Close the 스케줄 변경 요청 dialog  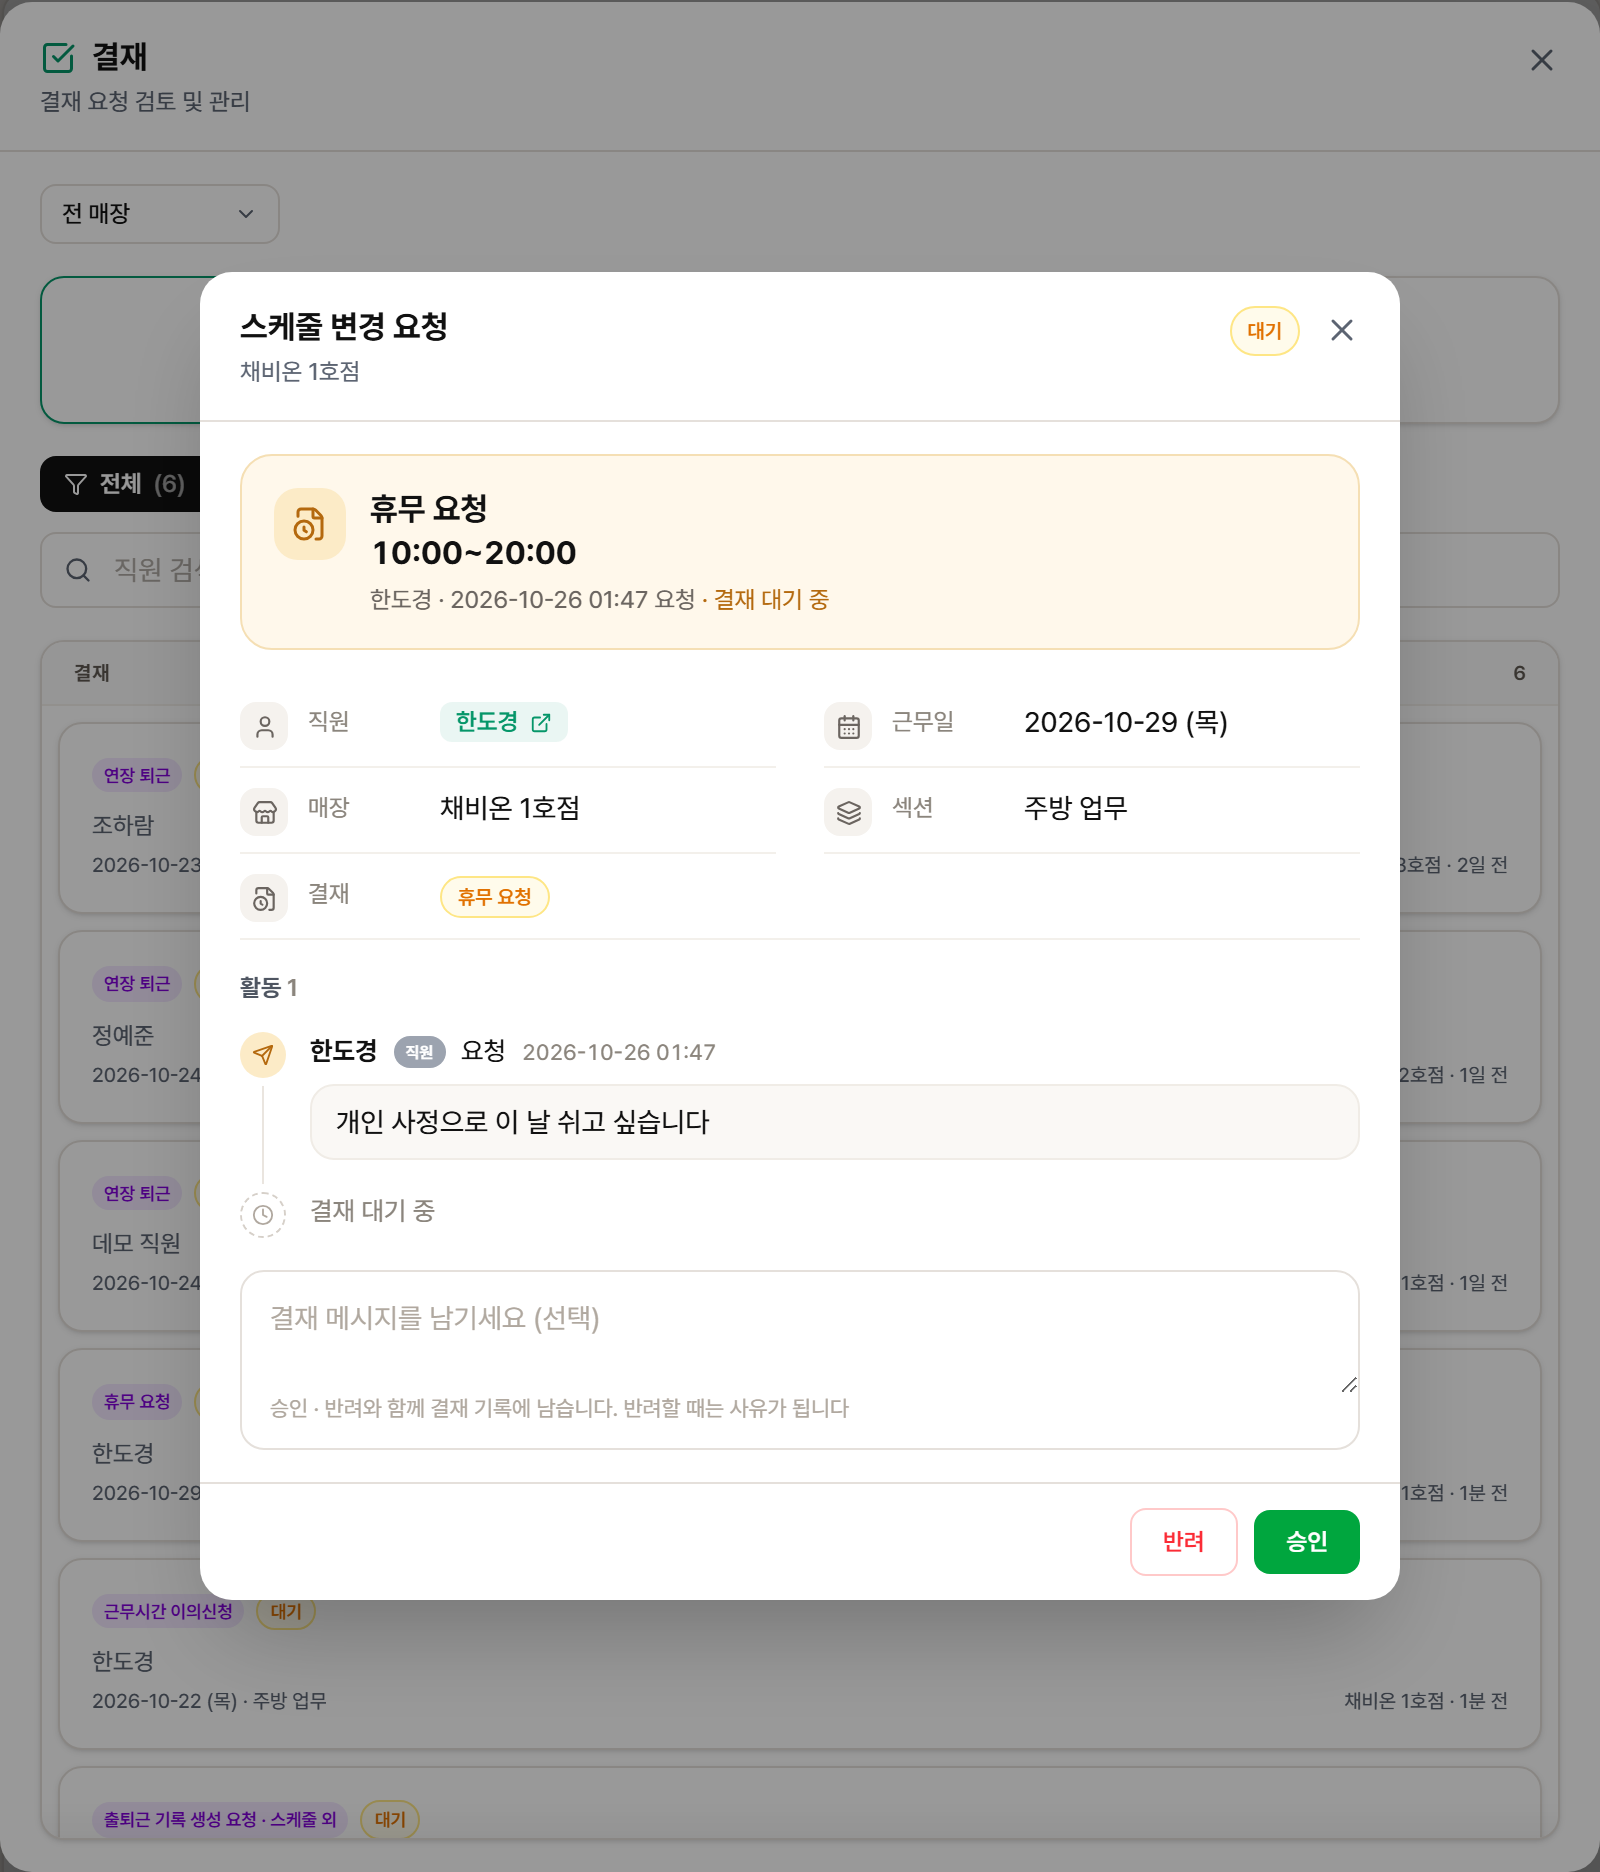point(1341,330)
